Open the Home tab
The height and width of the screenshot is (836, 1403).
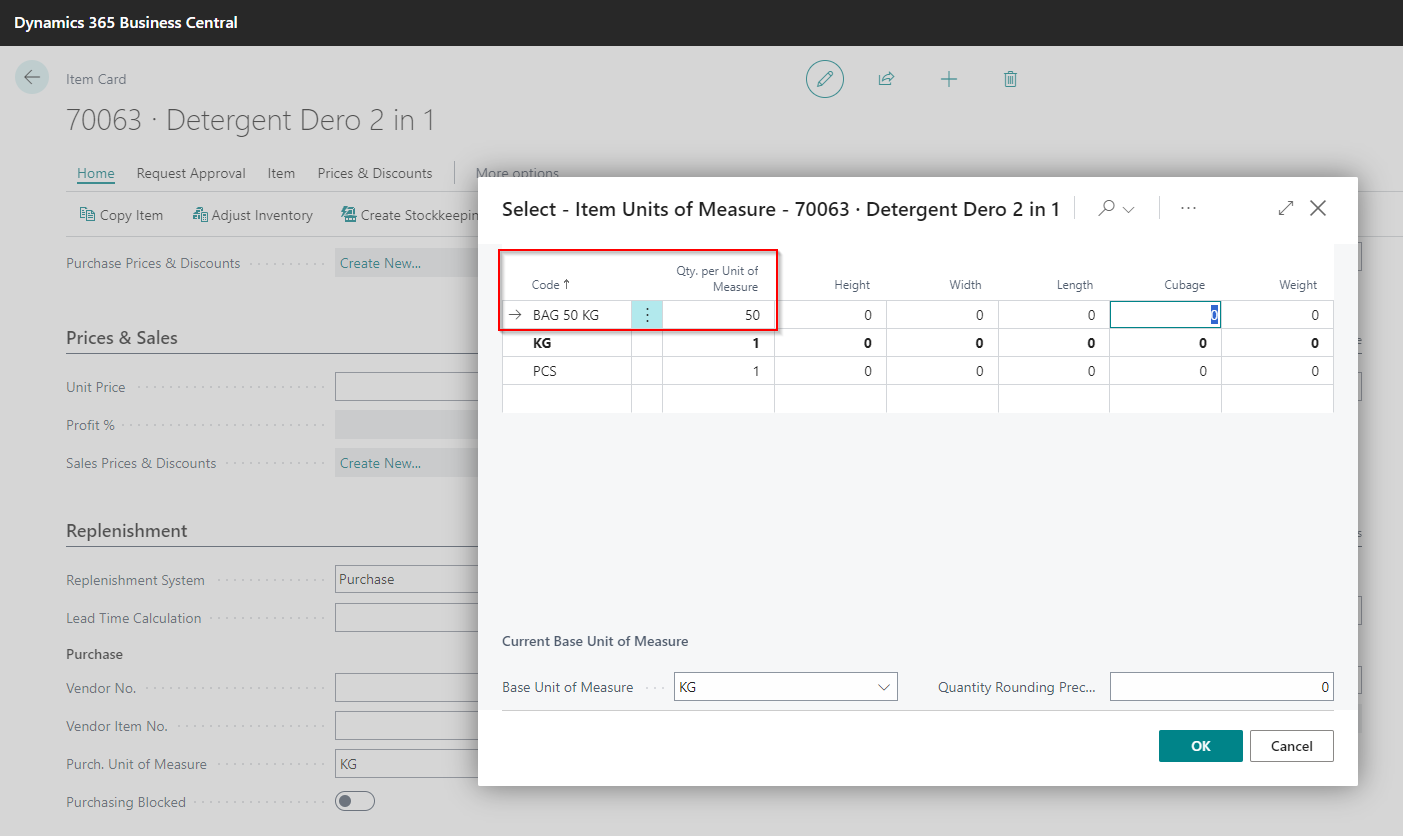pos(96,173)
